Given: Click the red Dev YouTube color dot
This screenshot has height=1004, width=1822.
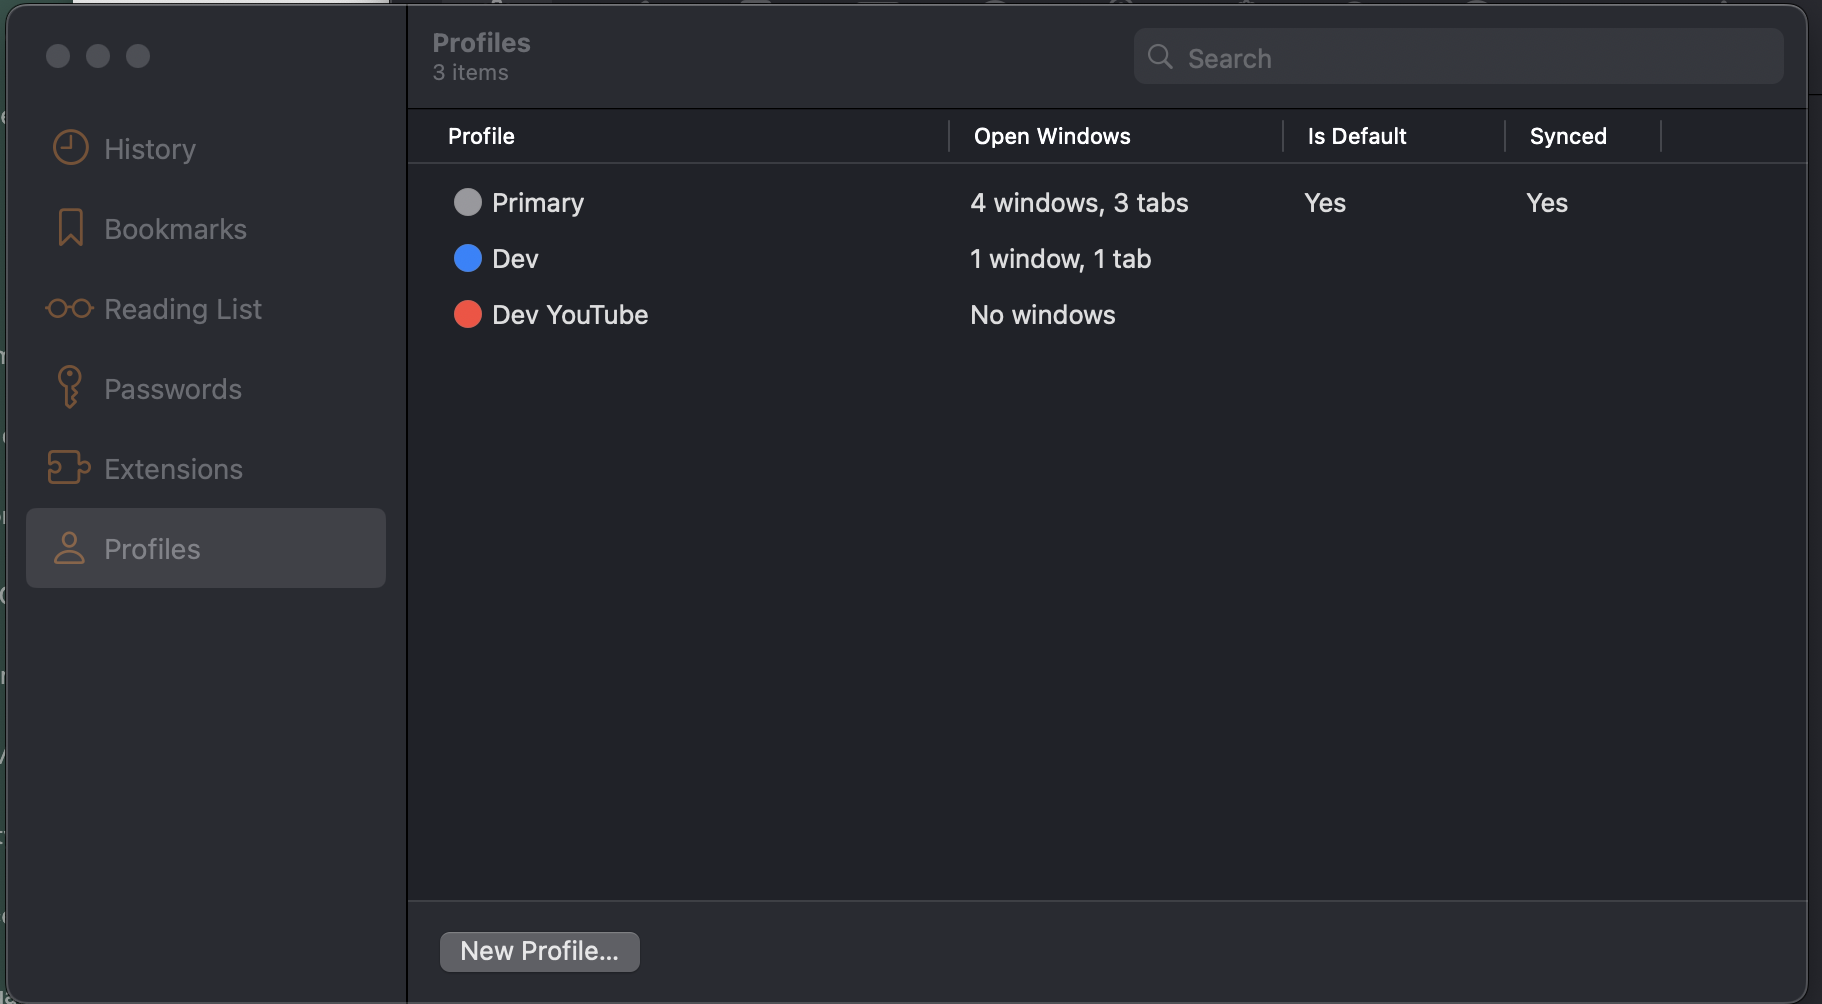Looking at the screenshot, I should click(467, 315).
